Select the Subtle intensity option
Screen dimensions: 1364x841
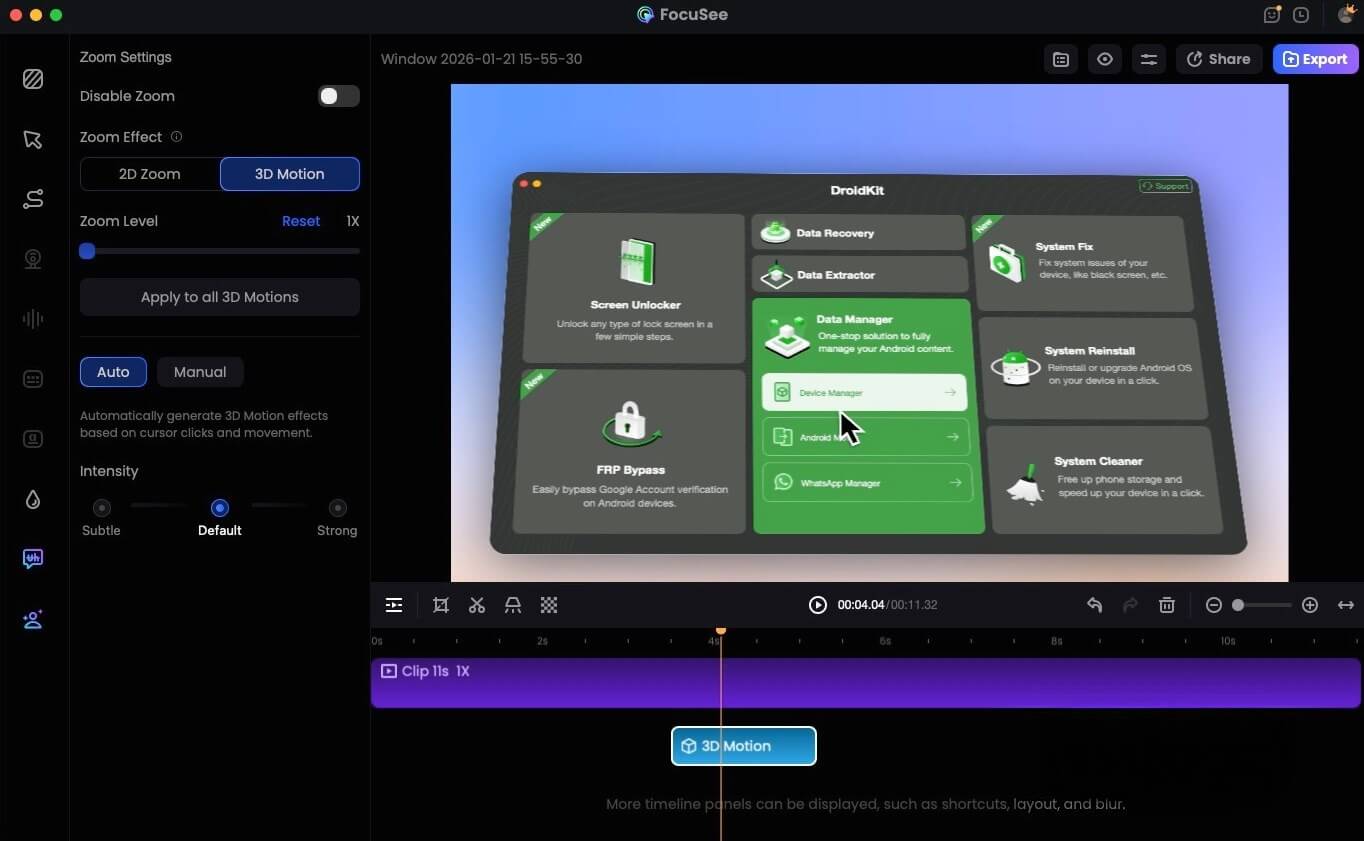(x=101, y=508)
